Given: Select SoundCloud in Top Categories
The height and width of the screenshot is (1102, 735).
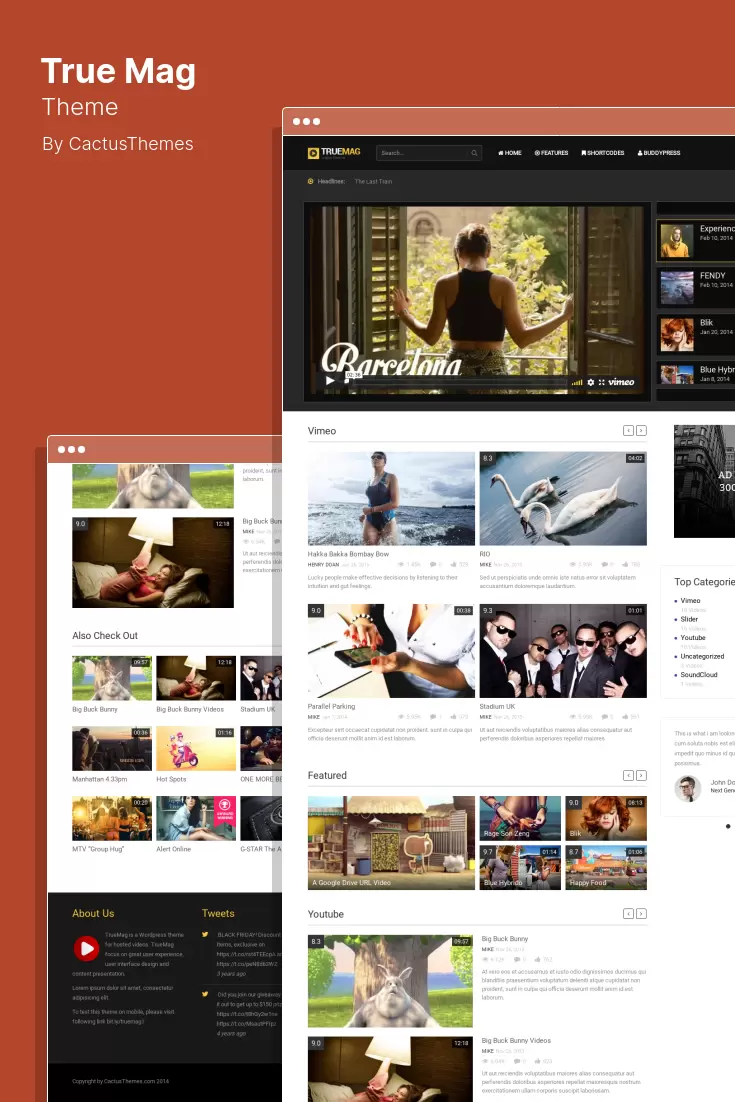Looking at the screenshot, I should (x=699, y=675).
